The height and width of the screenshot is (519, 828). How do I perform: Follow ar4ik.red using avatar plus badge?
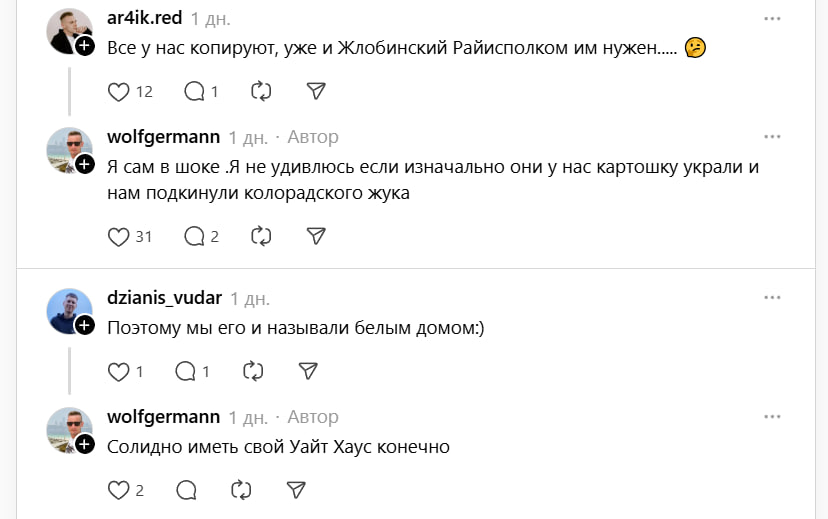[85, 46]
